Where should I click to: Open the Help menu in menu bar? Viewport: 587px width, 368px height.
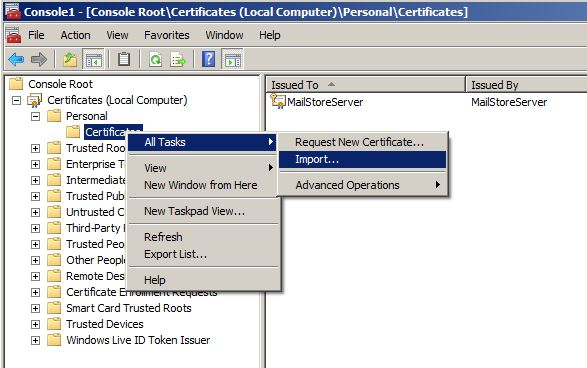click(x=270, y=35)
